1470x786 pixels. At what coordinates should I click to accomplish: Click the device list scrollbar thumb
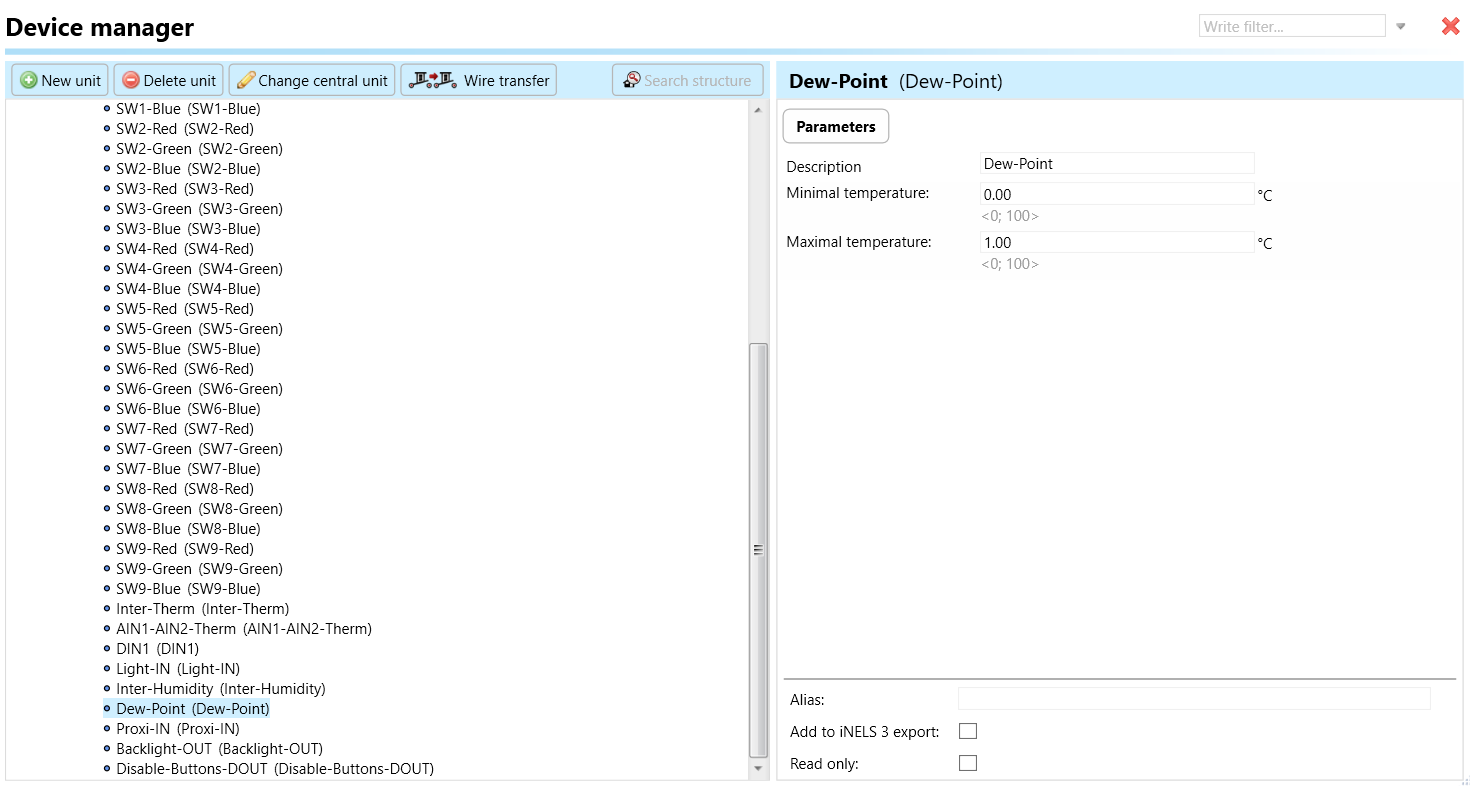[x=758, y=549]
